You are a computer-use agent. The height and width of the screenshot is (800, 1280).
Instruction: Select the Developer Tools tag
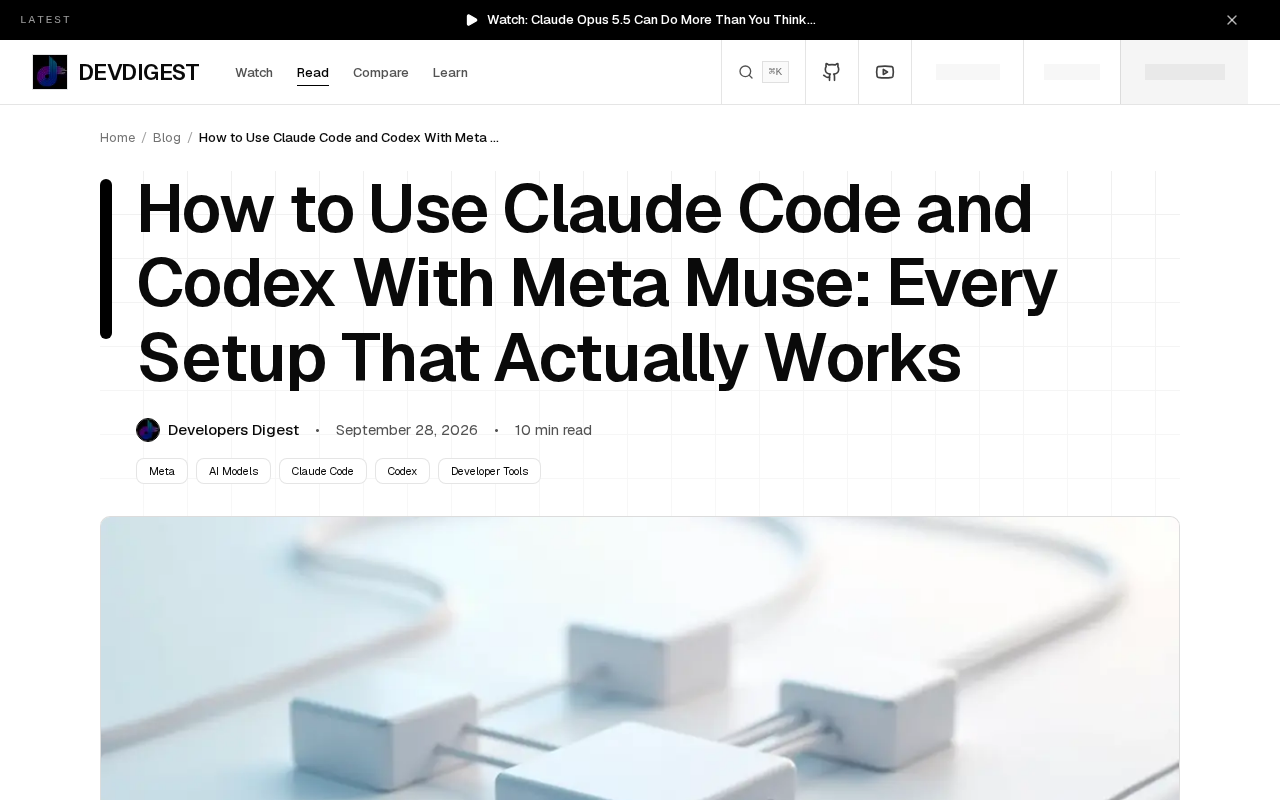[x=489, y=471]
